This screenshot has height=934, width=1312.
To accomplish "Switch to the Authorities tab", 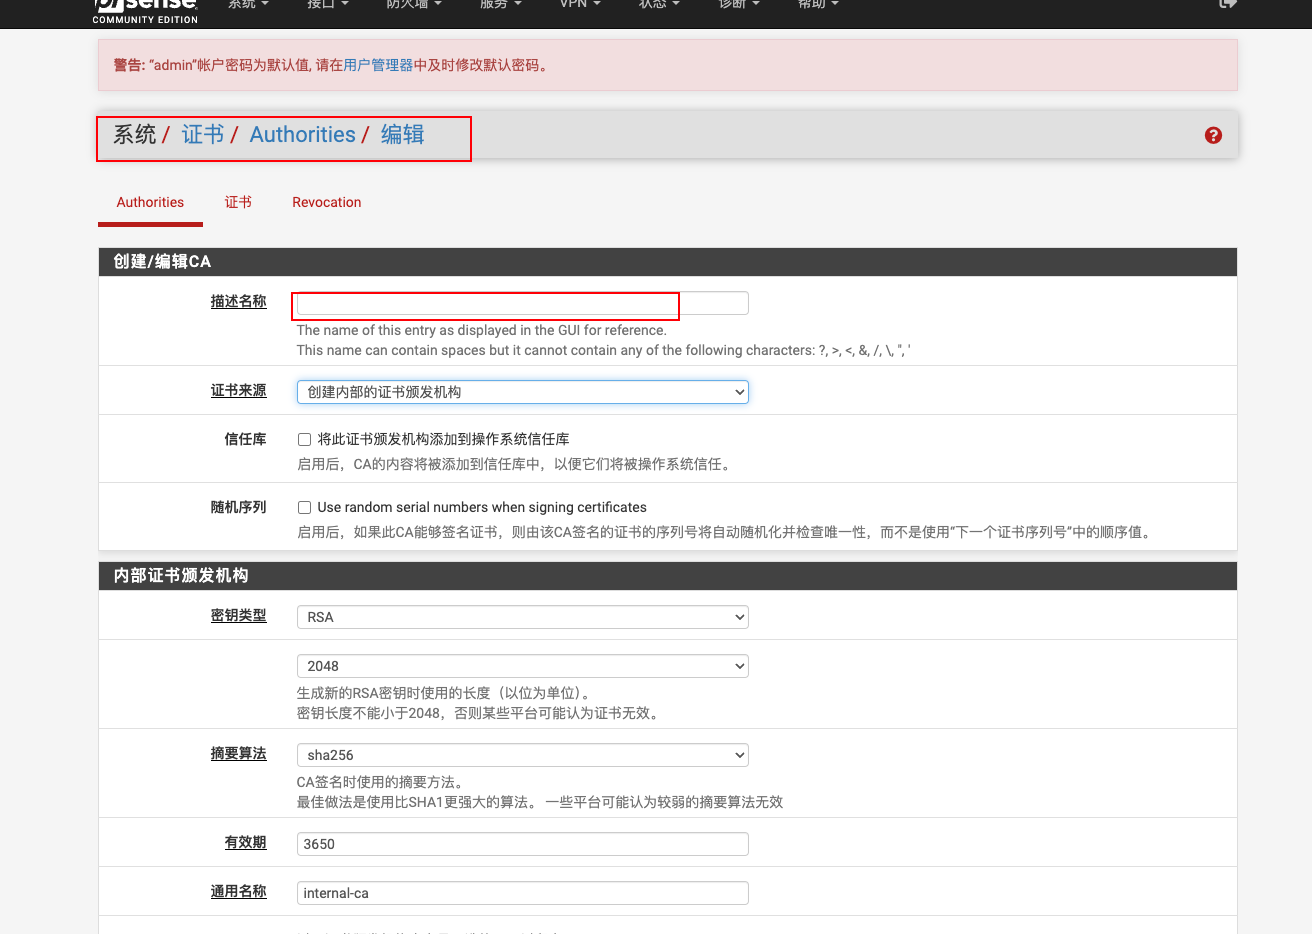I will (x=150, y=202).
